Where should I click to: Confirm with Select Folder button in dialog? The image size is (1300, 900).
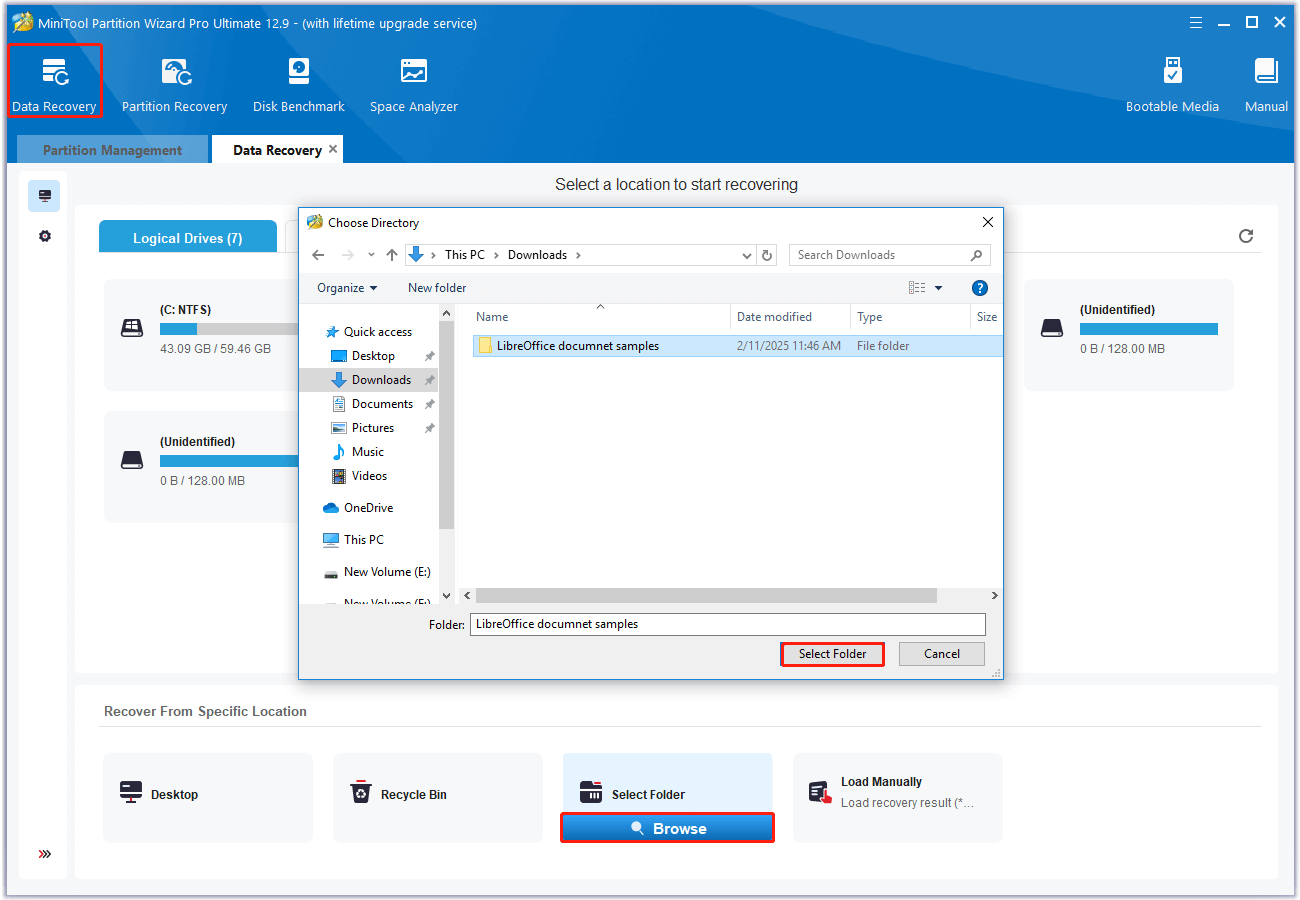[x=832, y=654]
